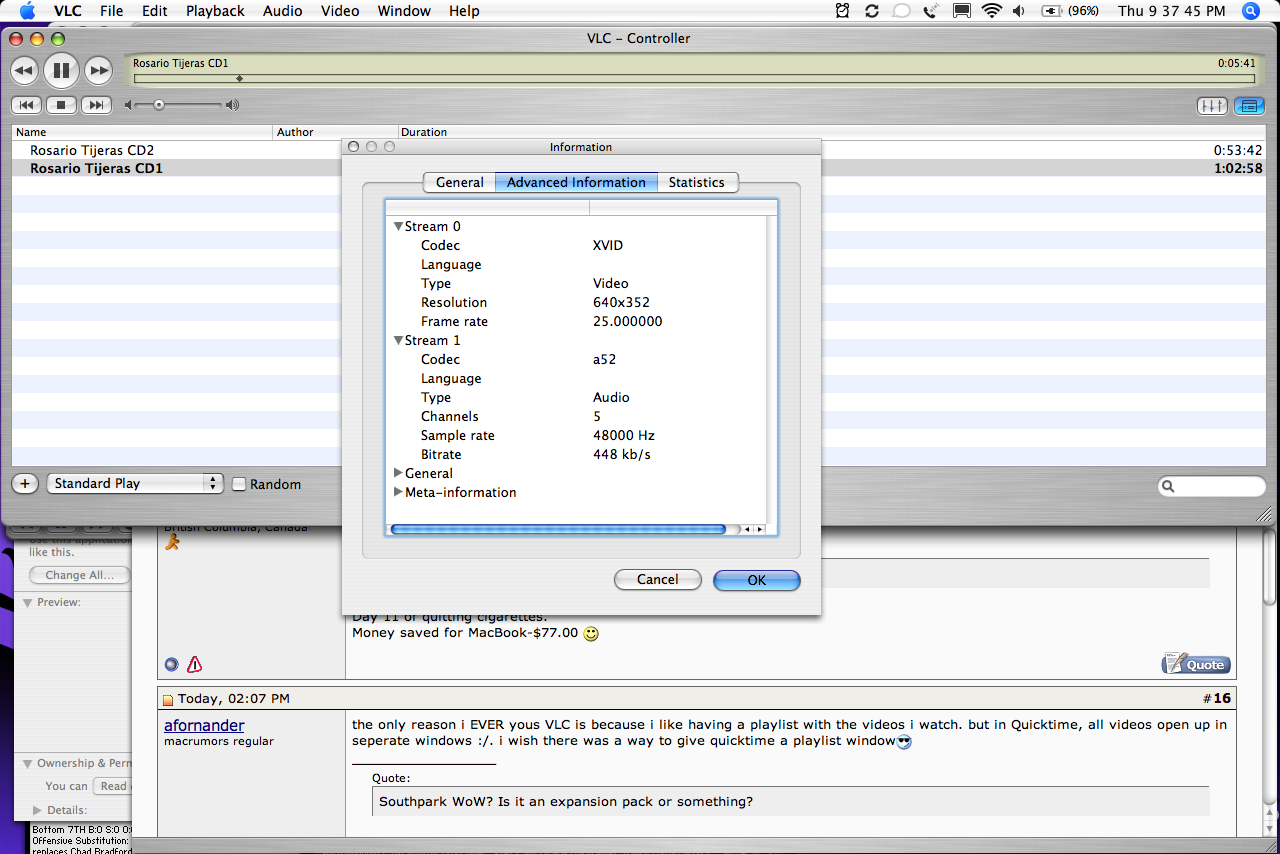The width and height of the screenshot is (1280, 854).
Task: Collapse the Stream 1 tree node
Action: [x=398, y=341]
